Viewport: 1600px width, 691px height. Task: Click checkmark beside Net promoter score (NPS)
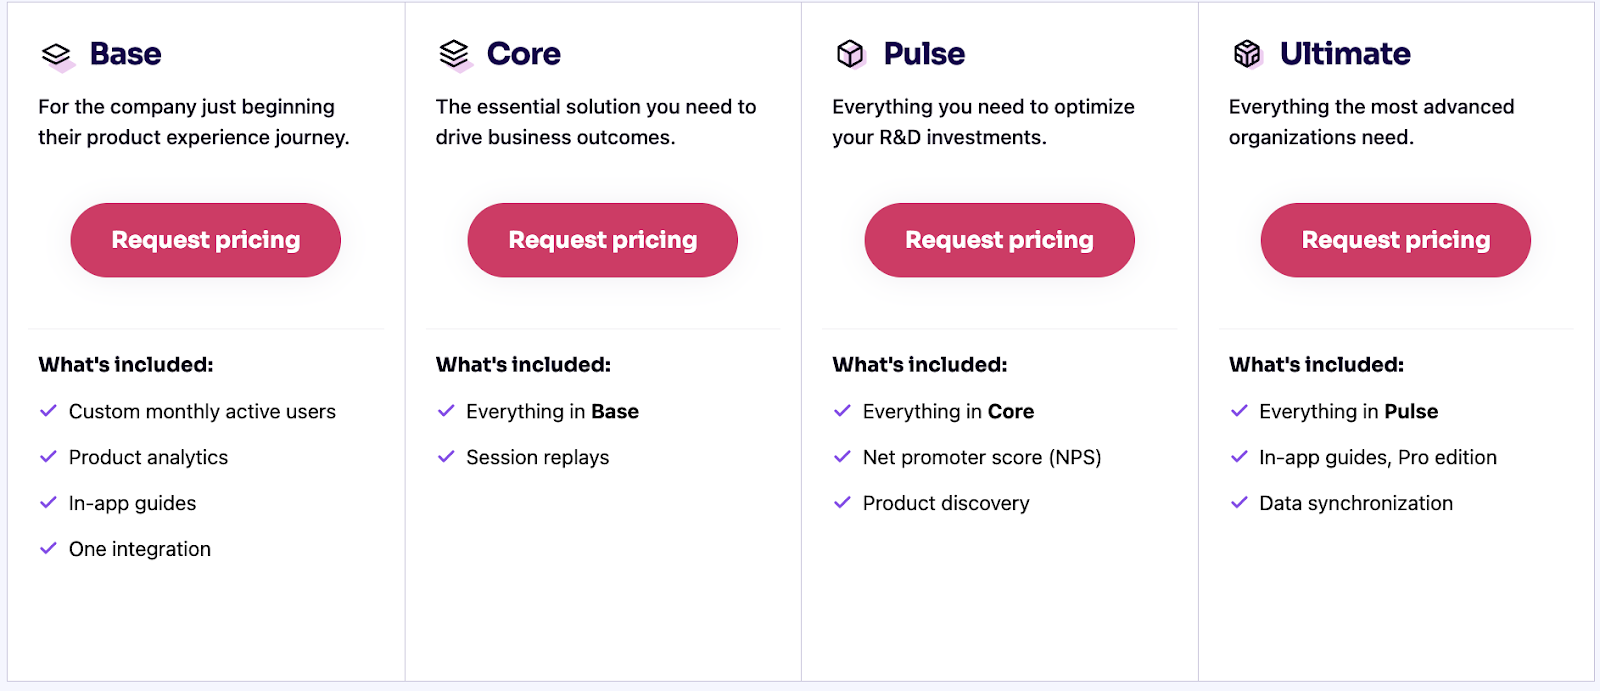click(842, 457)
